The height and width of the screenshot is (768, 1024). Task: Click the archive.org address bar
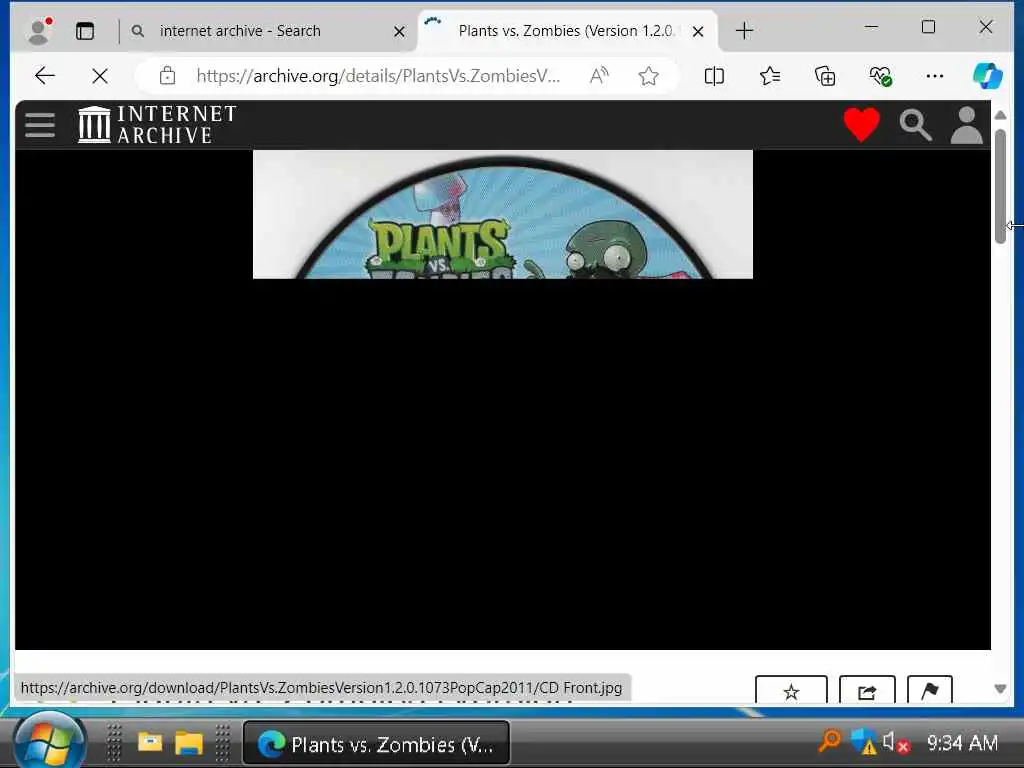[378, 76]
